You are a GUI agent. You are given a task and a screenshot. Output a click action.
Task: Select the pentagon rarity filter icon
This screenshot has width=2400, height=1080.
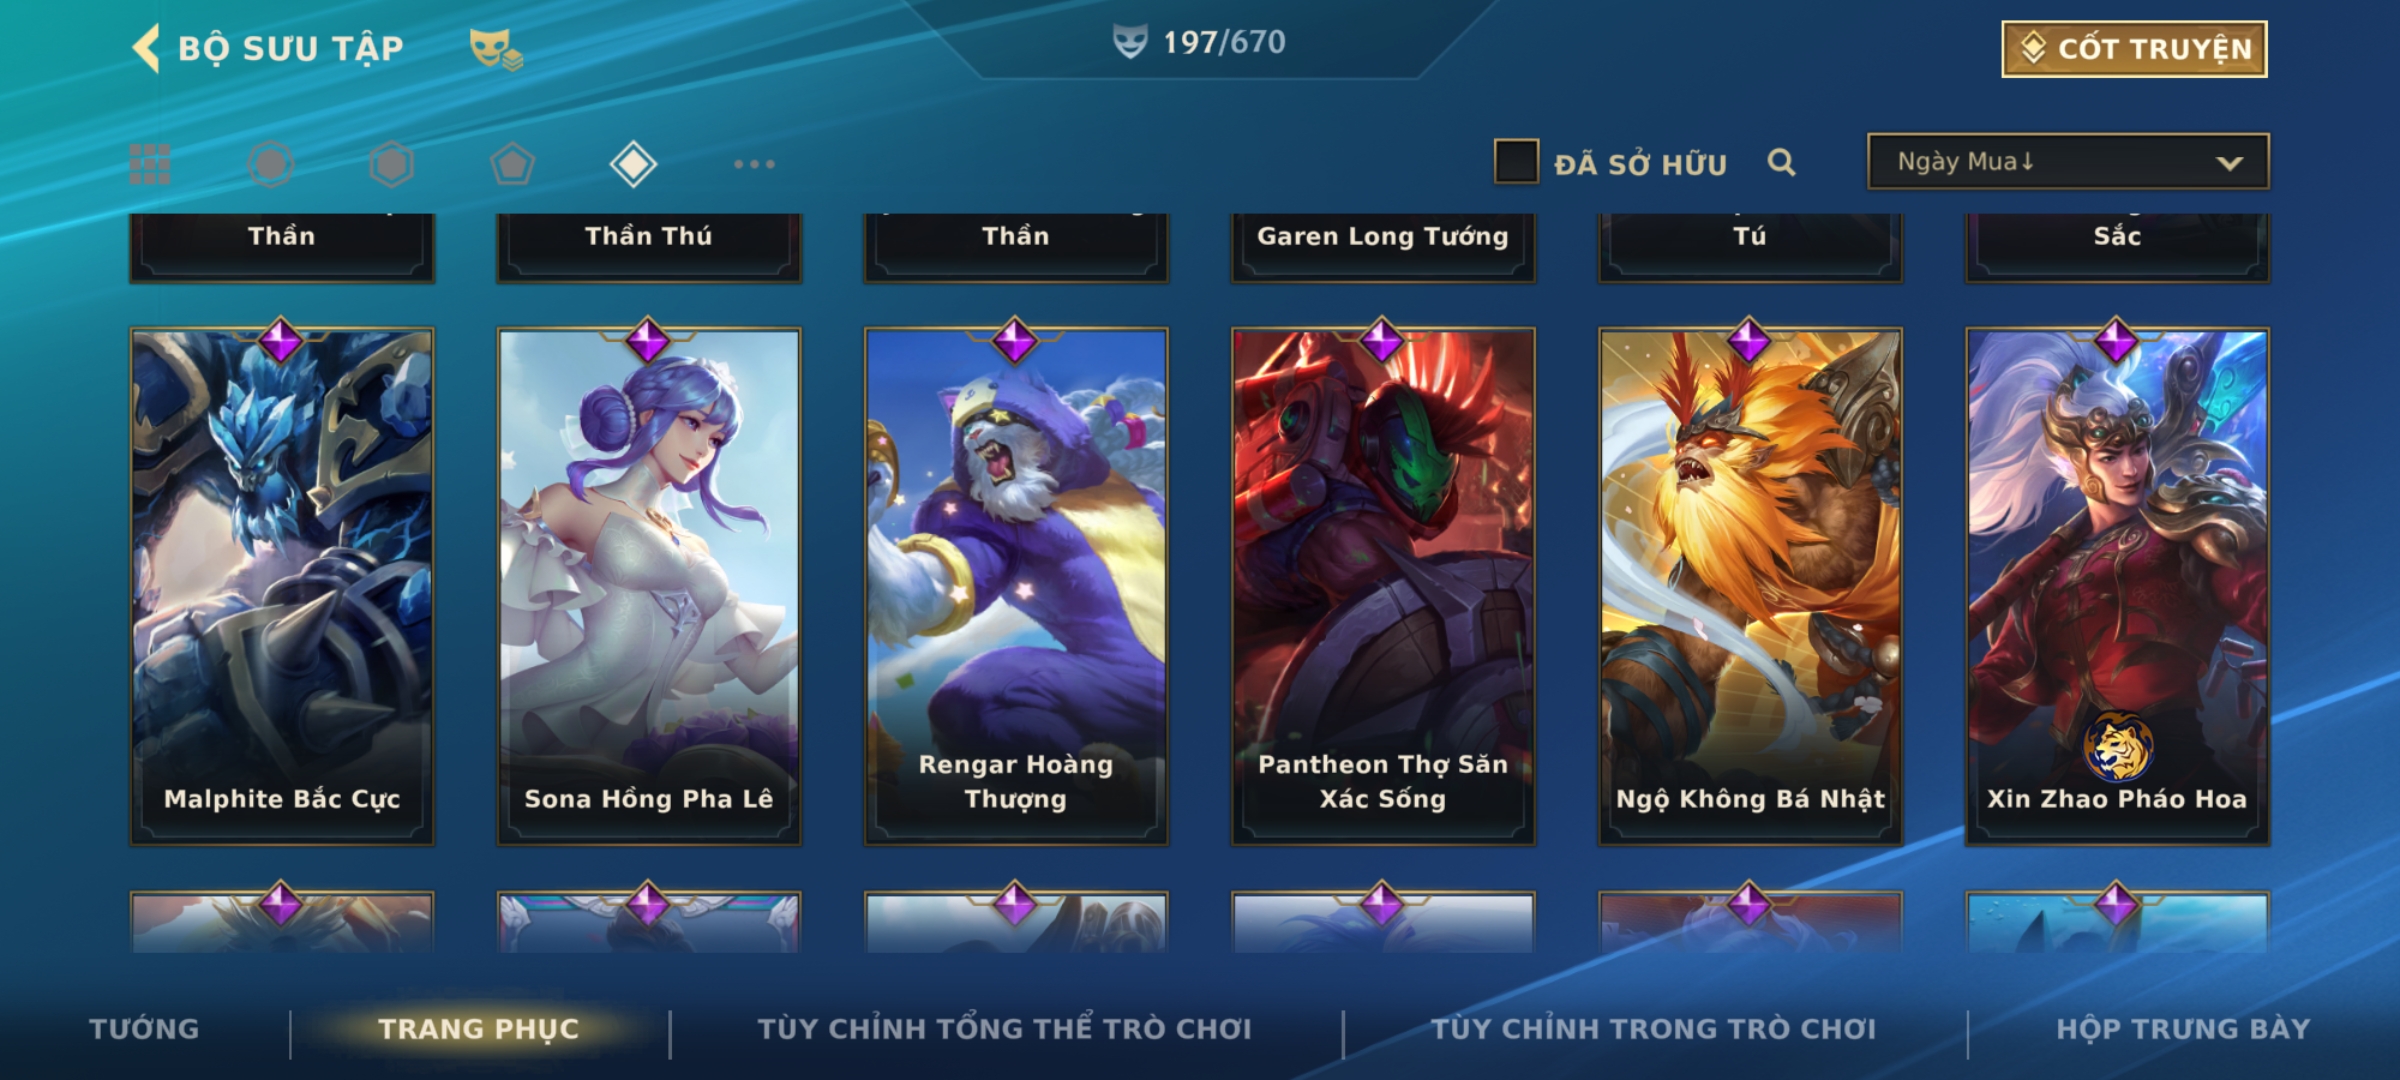512,164
